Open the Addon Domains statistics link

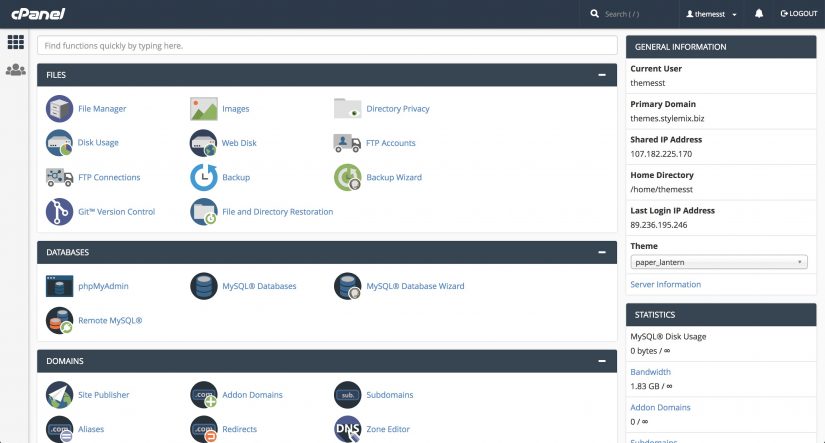coord(660,407)
